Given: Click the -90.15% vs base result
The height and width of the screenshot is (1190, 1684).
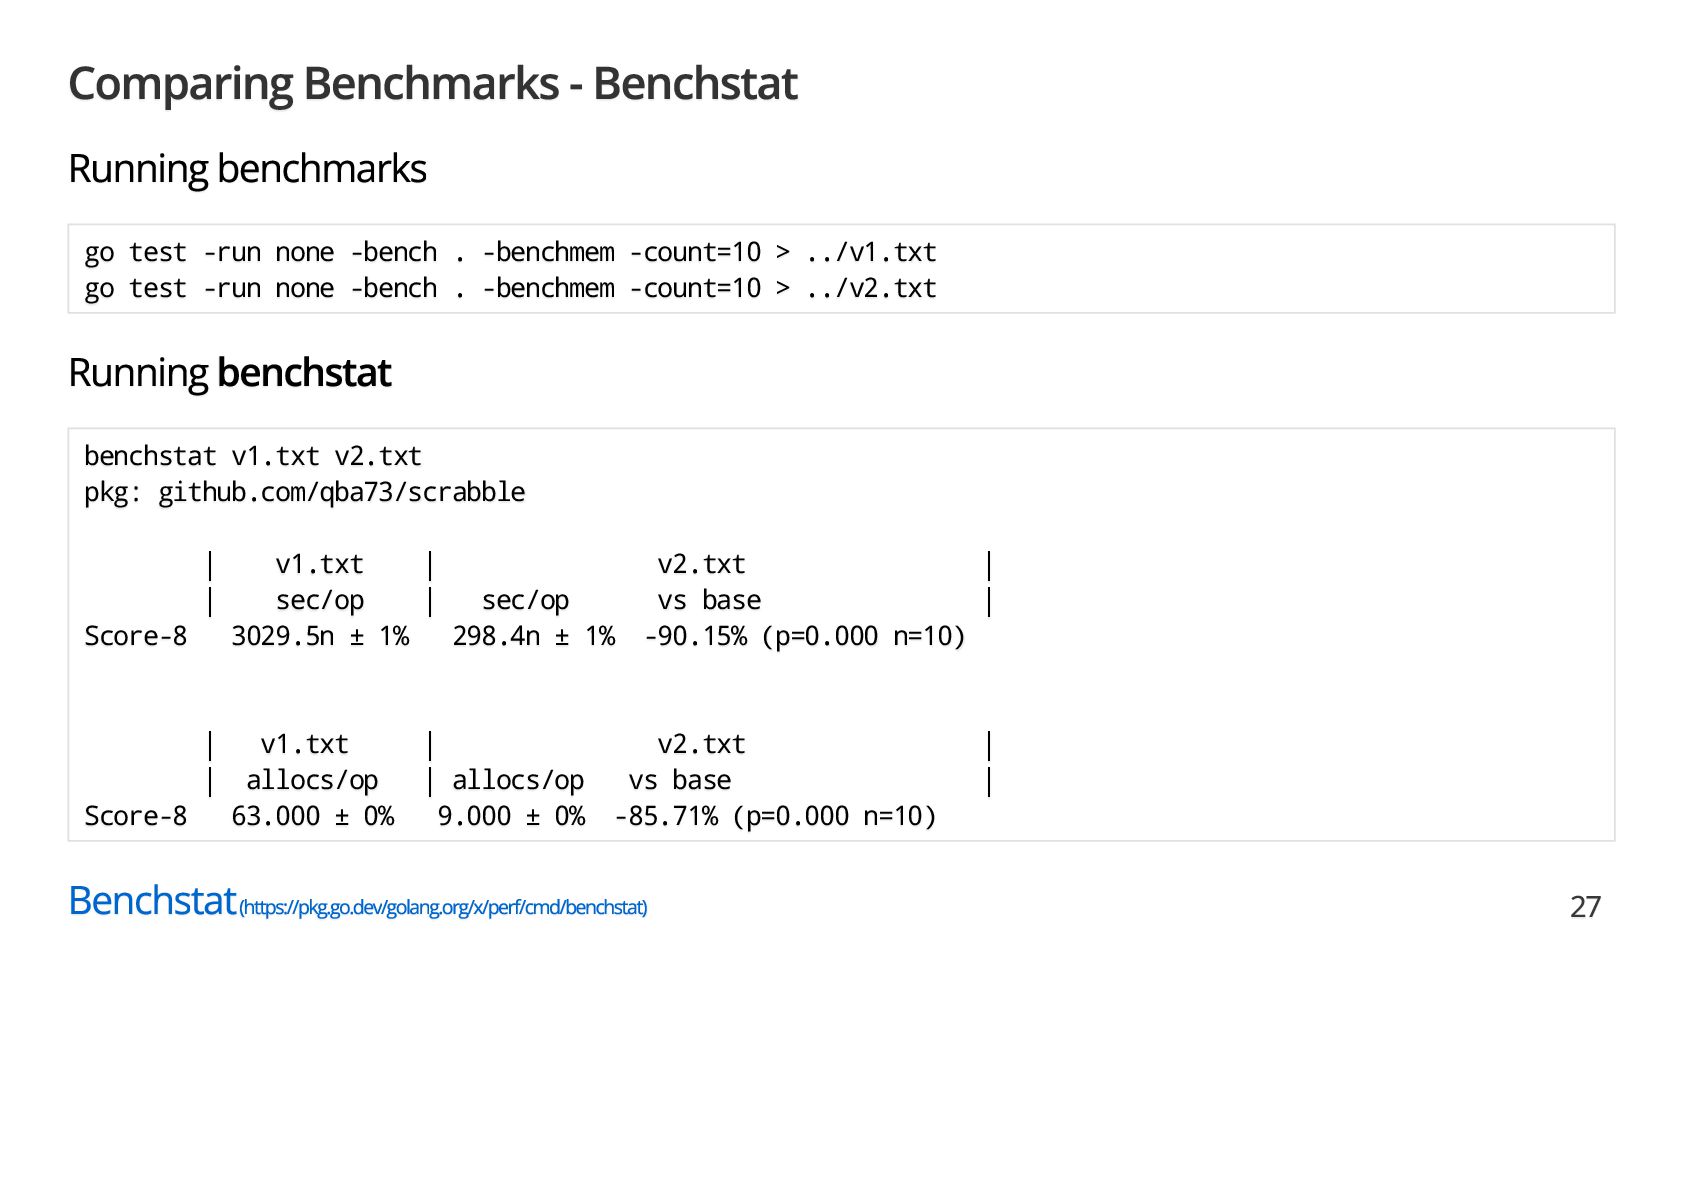Looking at the screenshot, I should (x=696, y=637).
